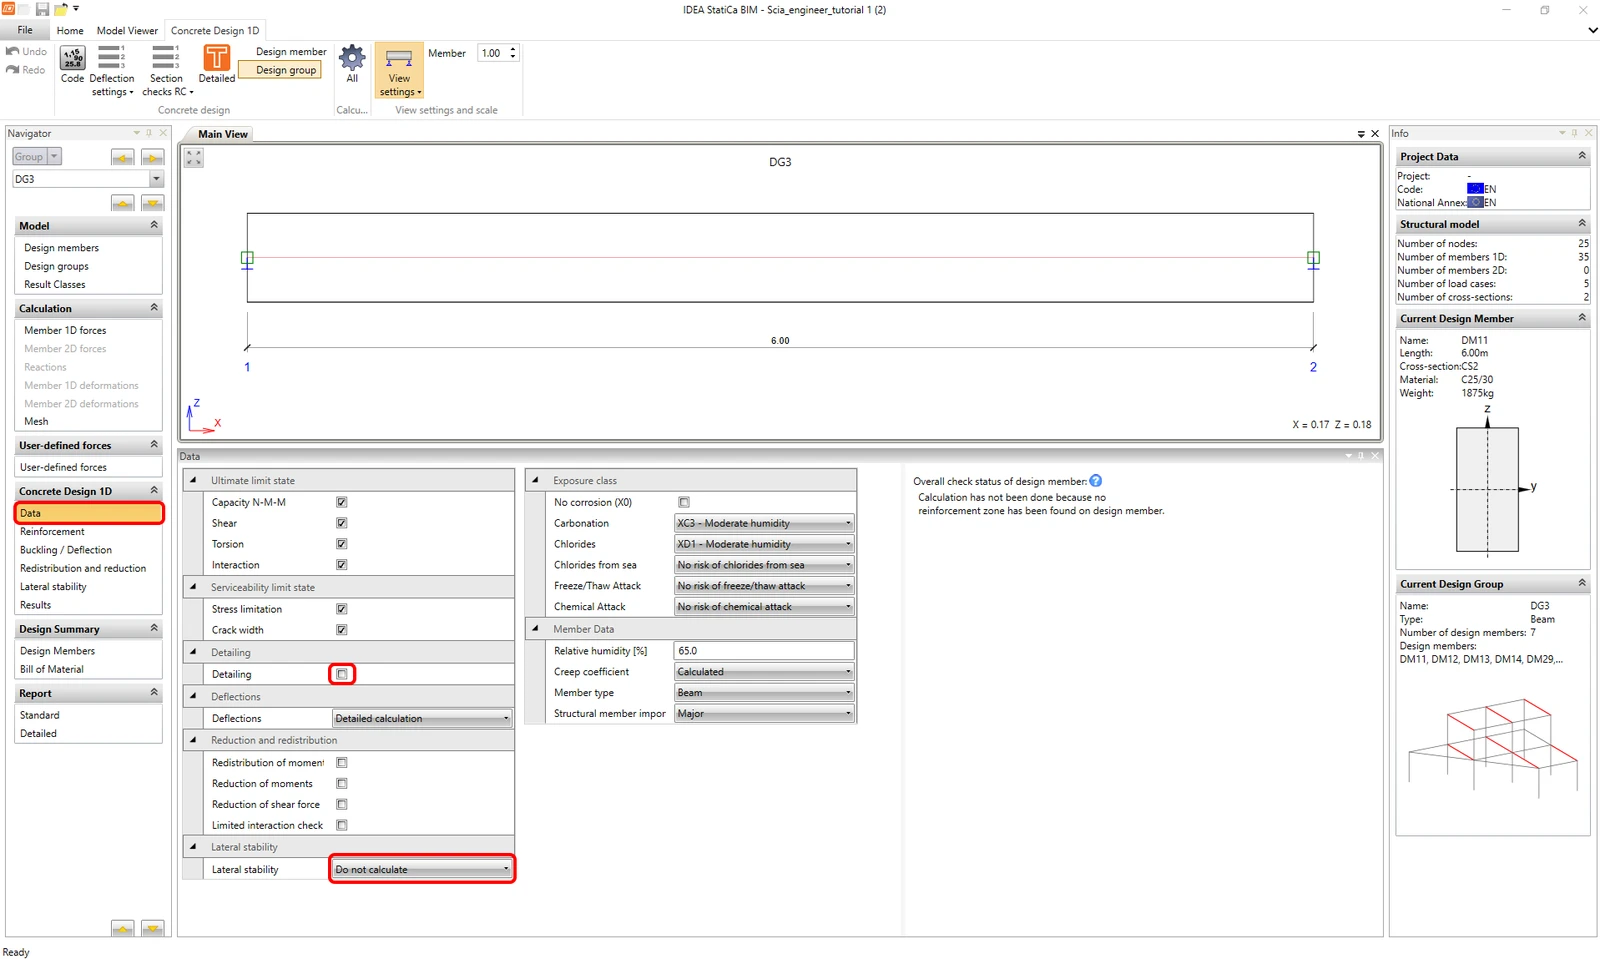This screenshot has width=1600, height=959.
Task: Click the Member scale value field
Action: [x=492, y=53]
